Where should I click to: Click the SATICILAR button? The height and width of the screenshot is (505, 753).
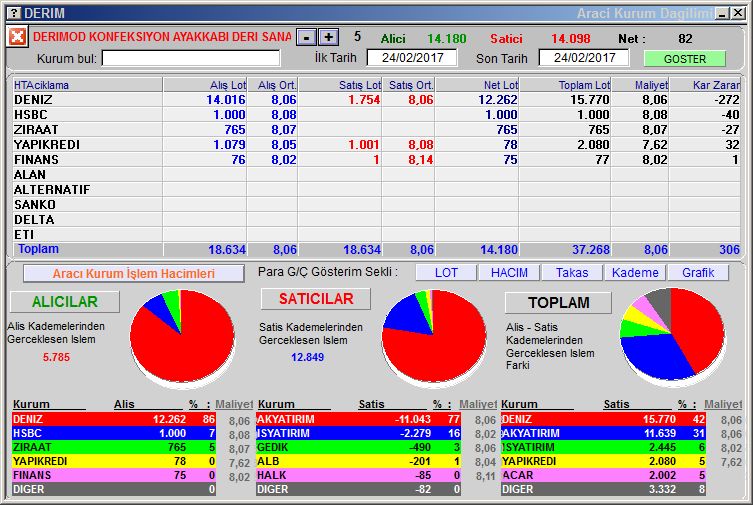point(316,299)
